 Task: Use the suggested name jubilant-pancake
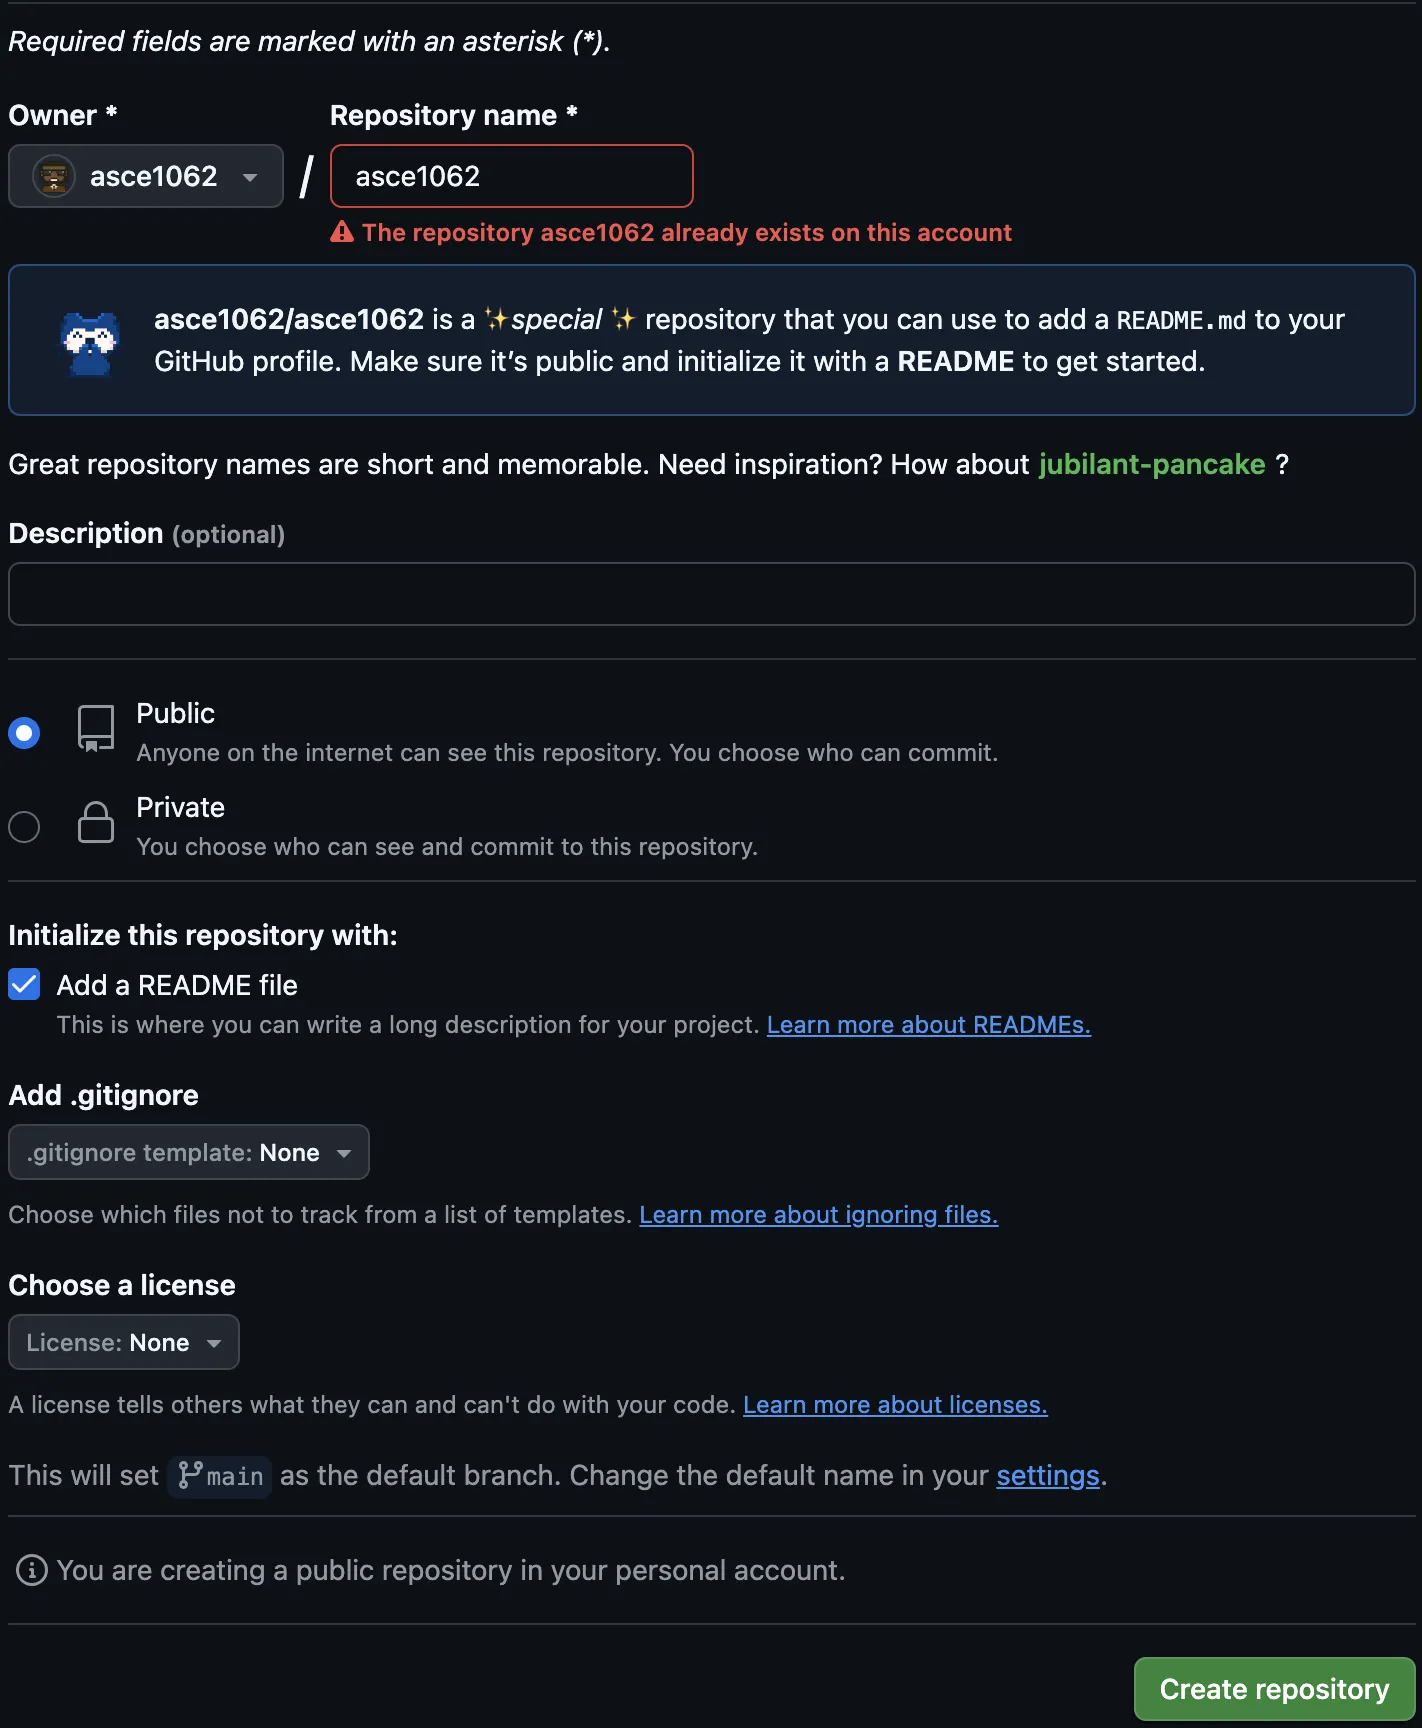point(1152,464)
